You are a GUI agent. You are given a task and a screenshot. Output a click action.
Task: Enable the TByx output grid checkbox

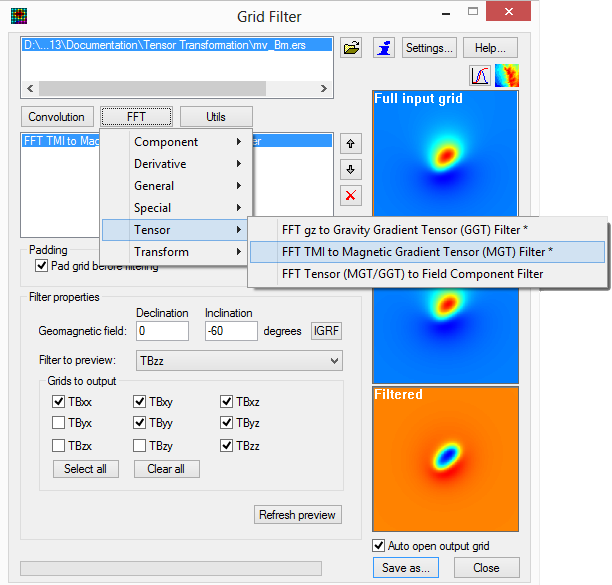coord(59,423)
